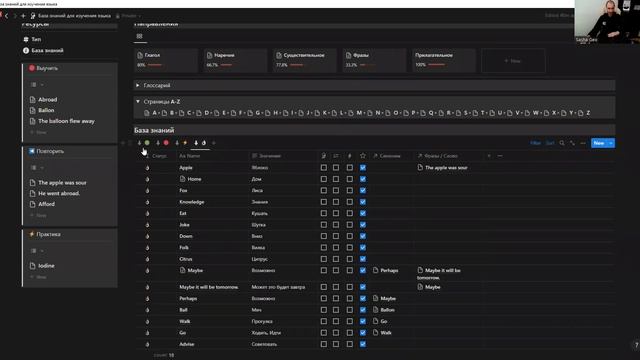
Task: Select the lightning bolt database view tab
Action: click(x=185, y=143)
